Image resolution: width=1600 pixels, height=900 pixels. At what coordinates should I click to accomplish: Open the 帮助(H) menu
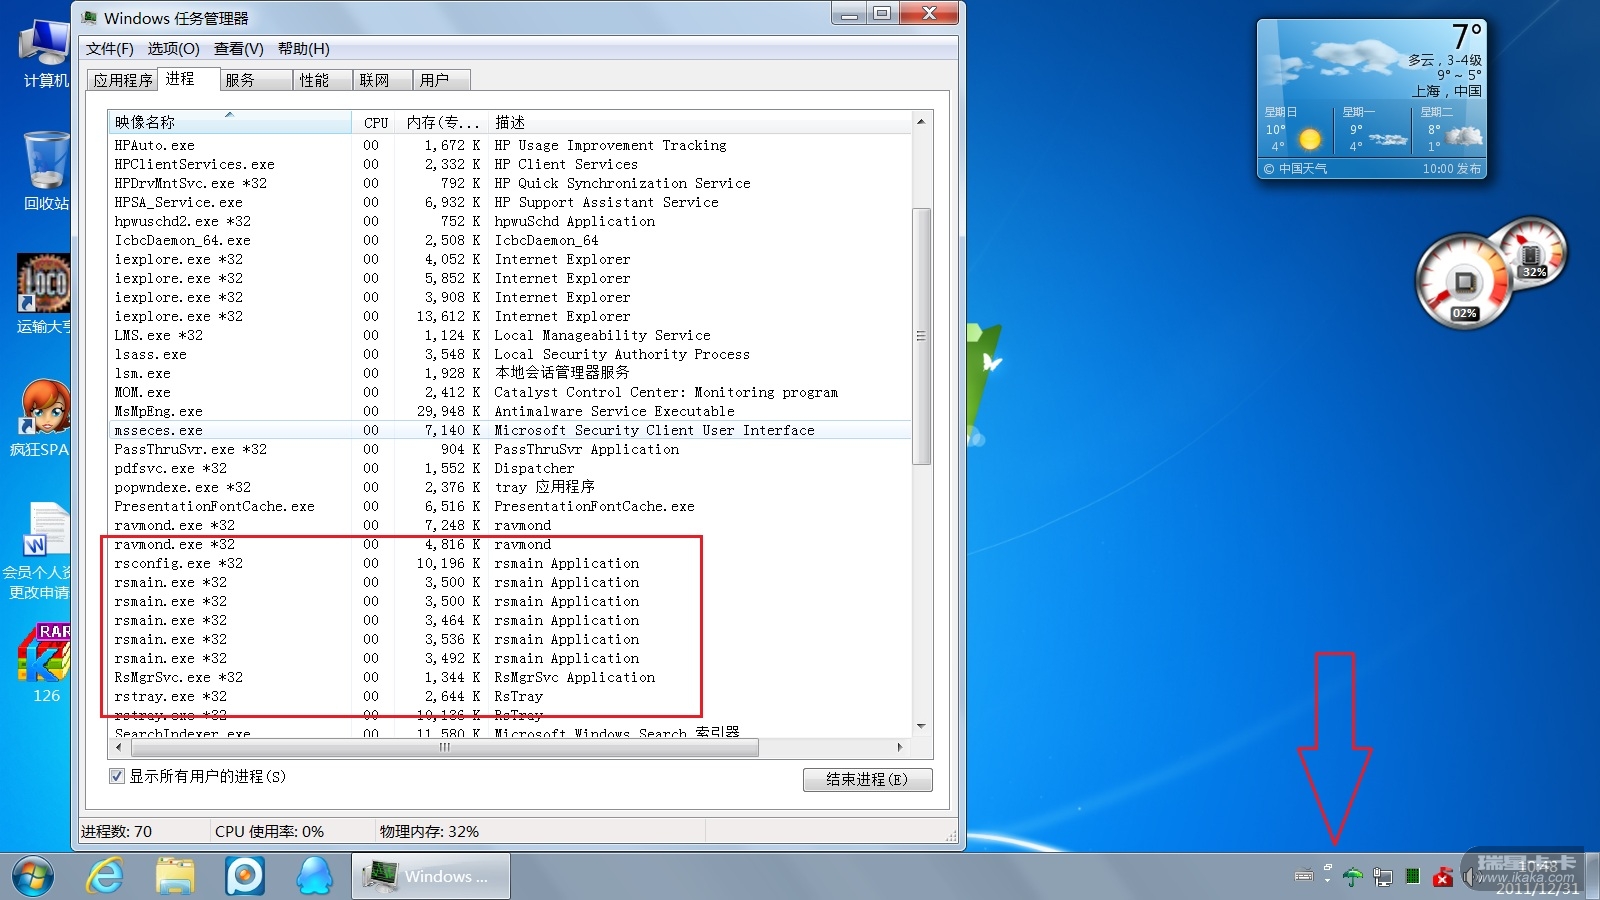pos(303,48)
